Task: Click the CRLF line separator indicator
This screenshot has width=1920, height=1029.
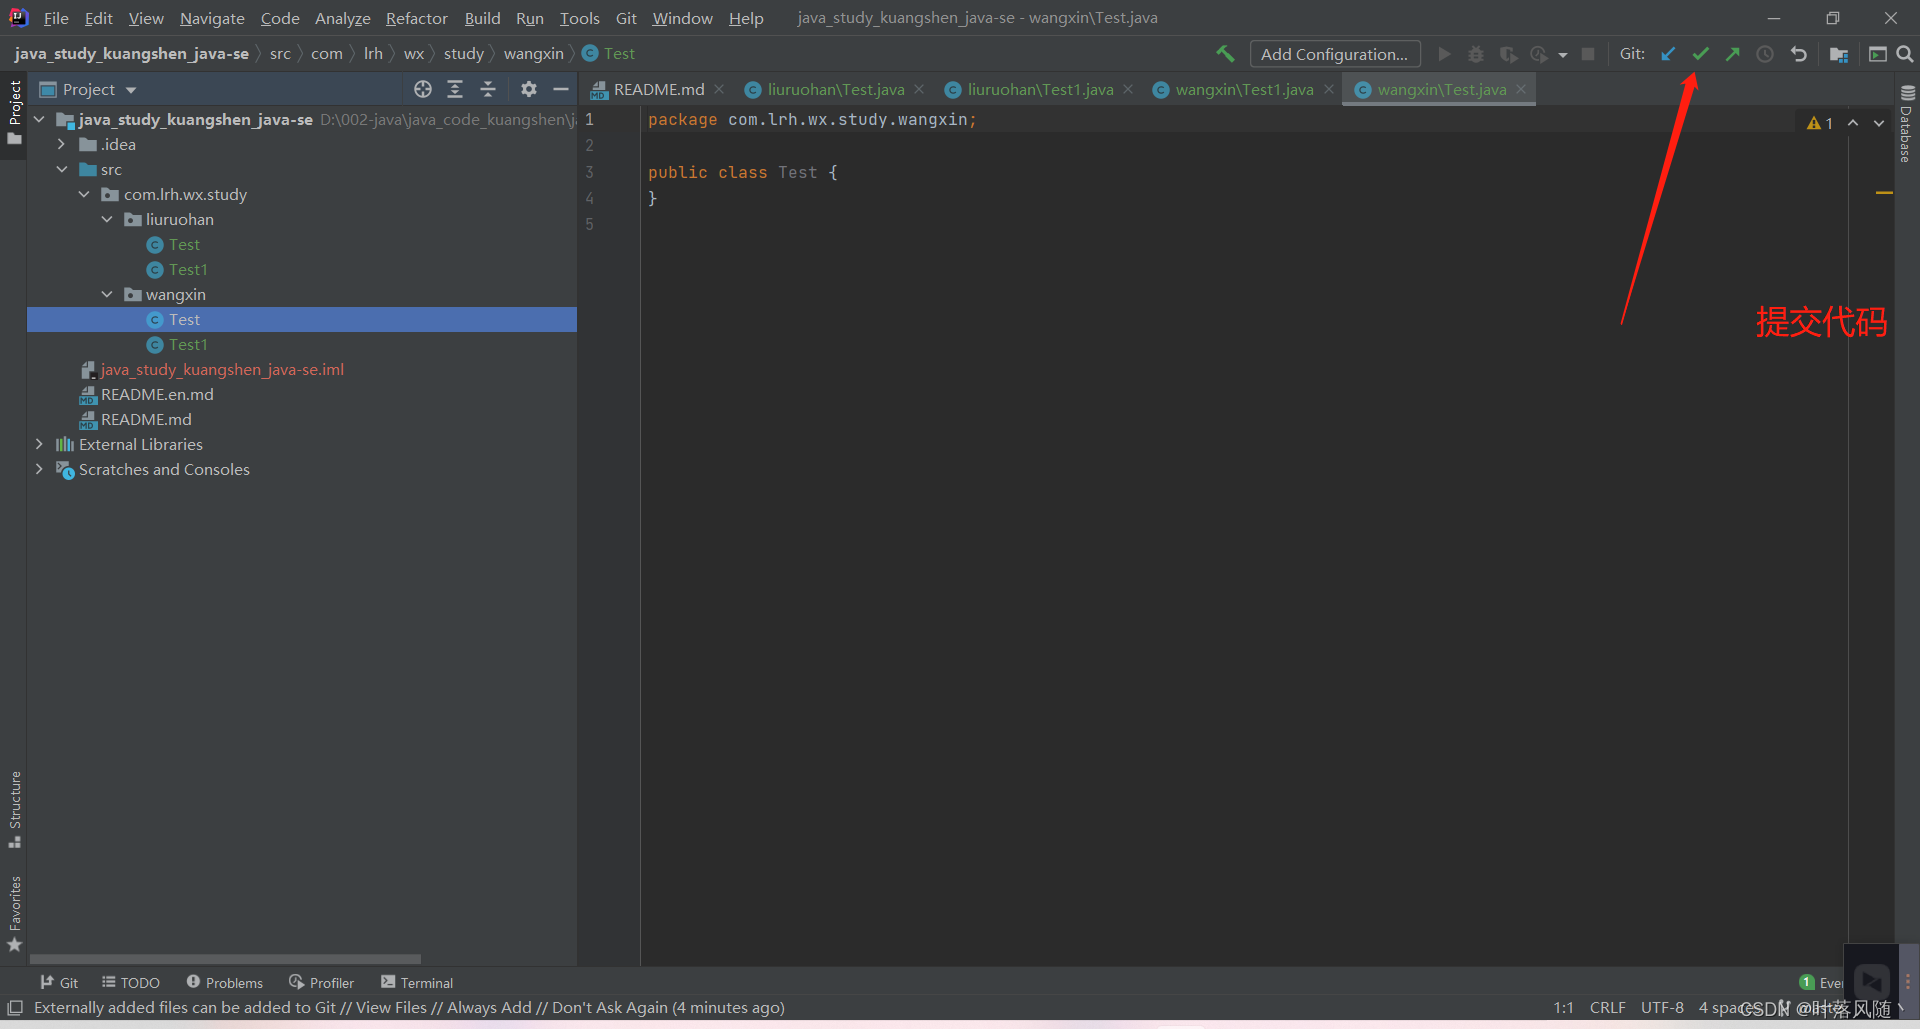Action: click(1607, 1007)
